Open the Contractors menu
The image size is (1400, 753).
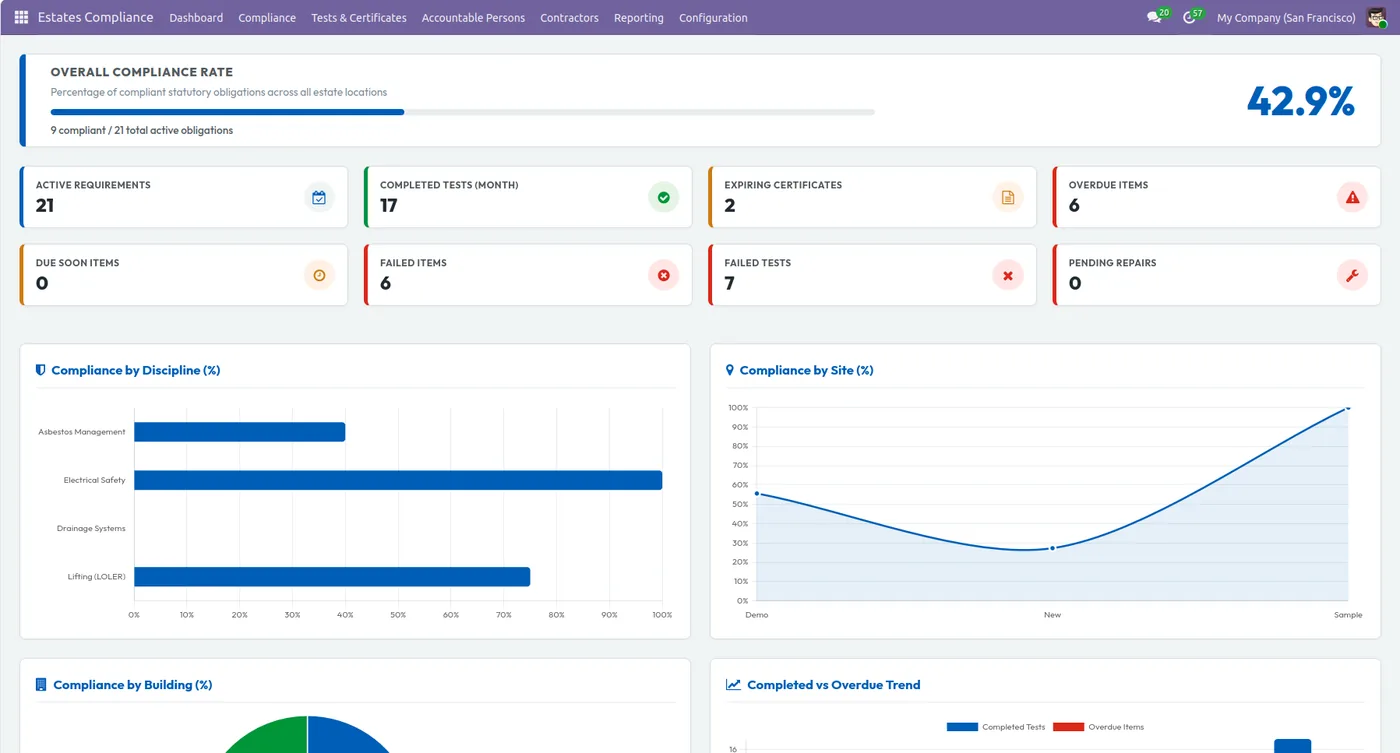coord(569,18)
